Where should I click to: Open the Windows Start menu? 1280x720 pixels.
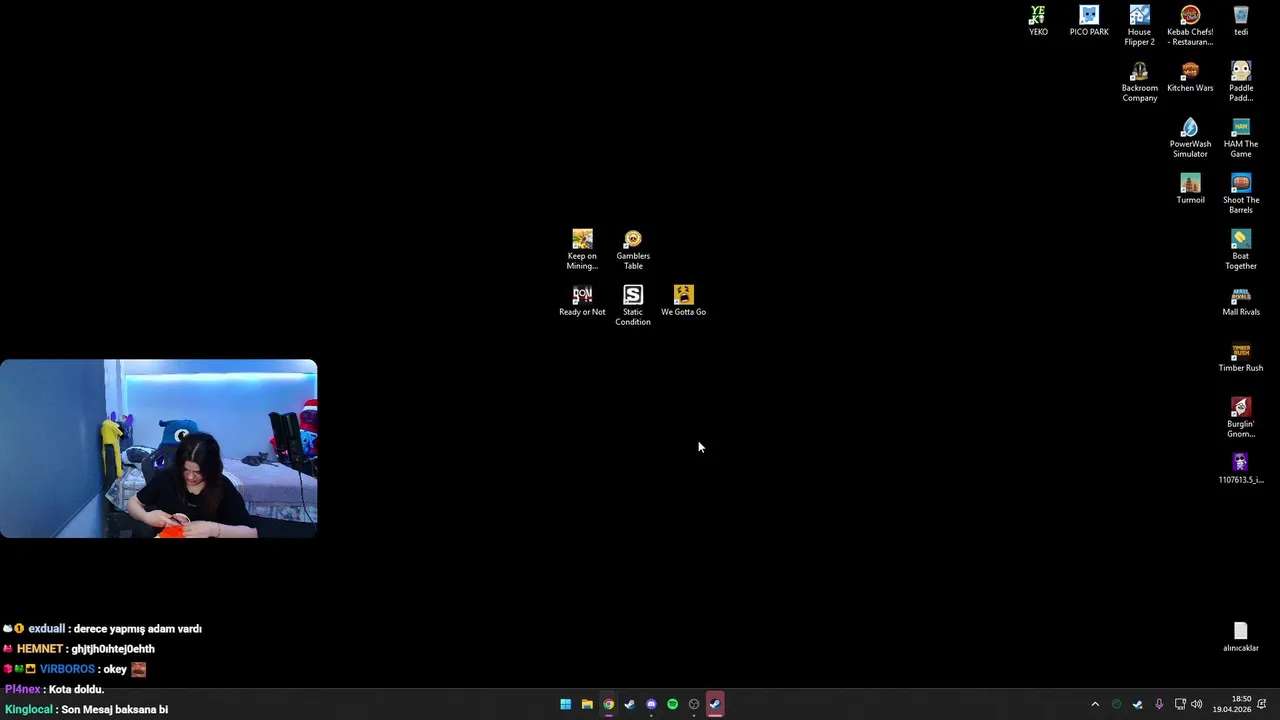[x=565, y=704]
